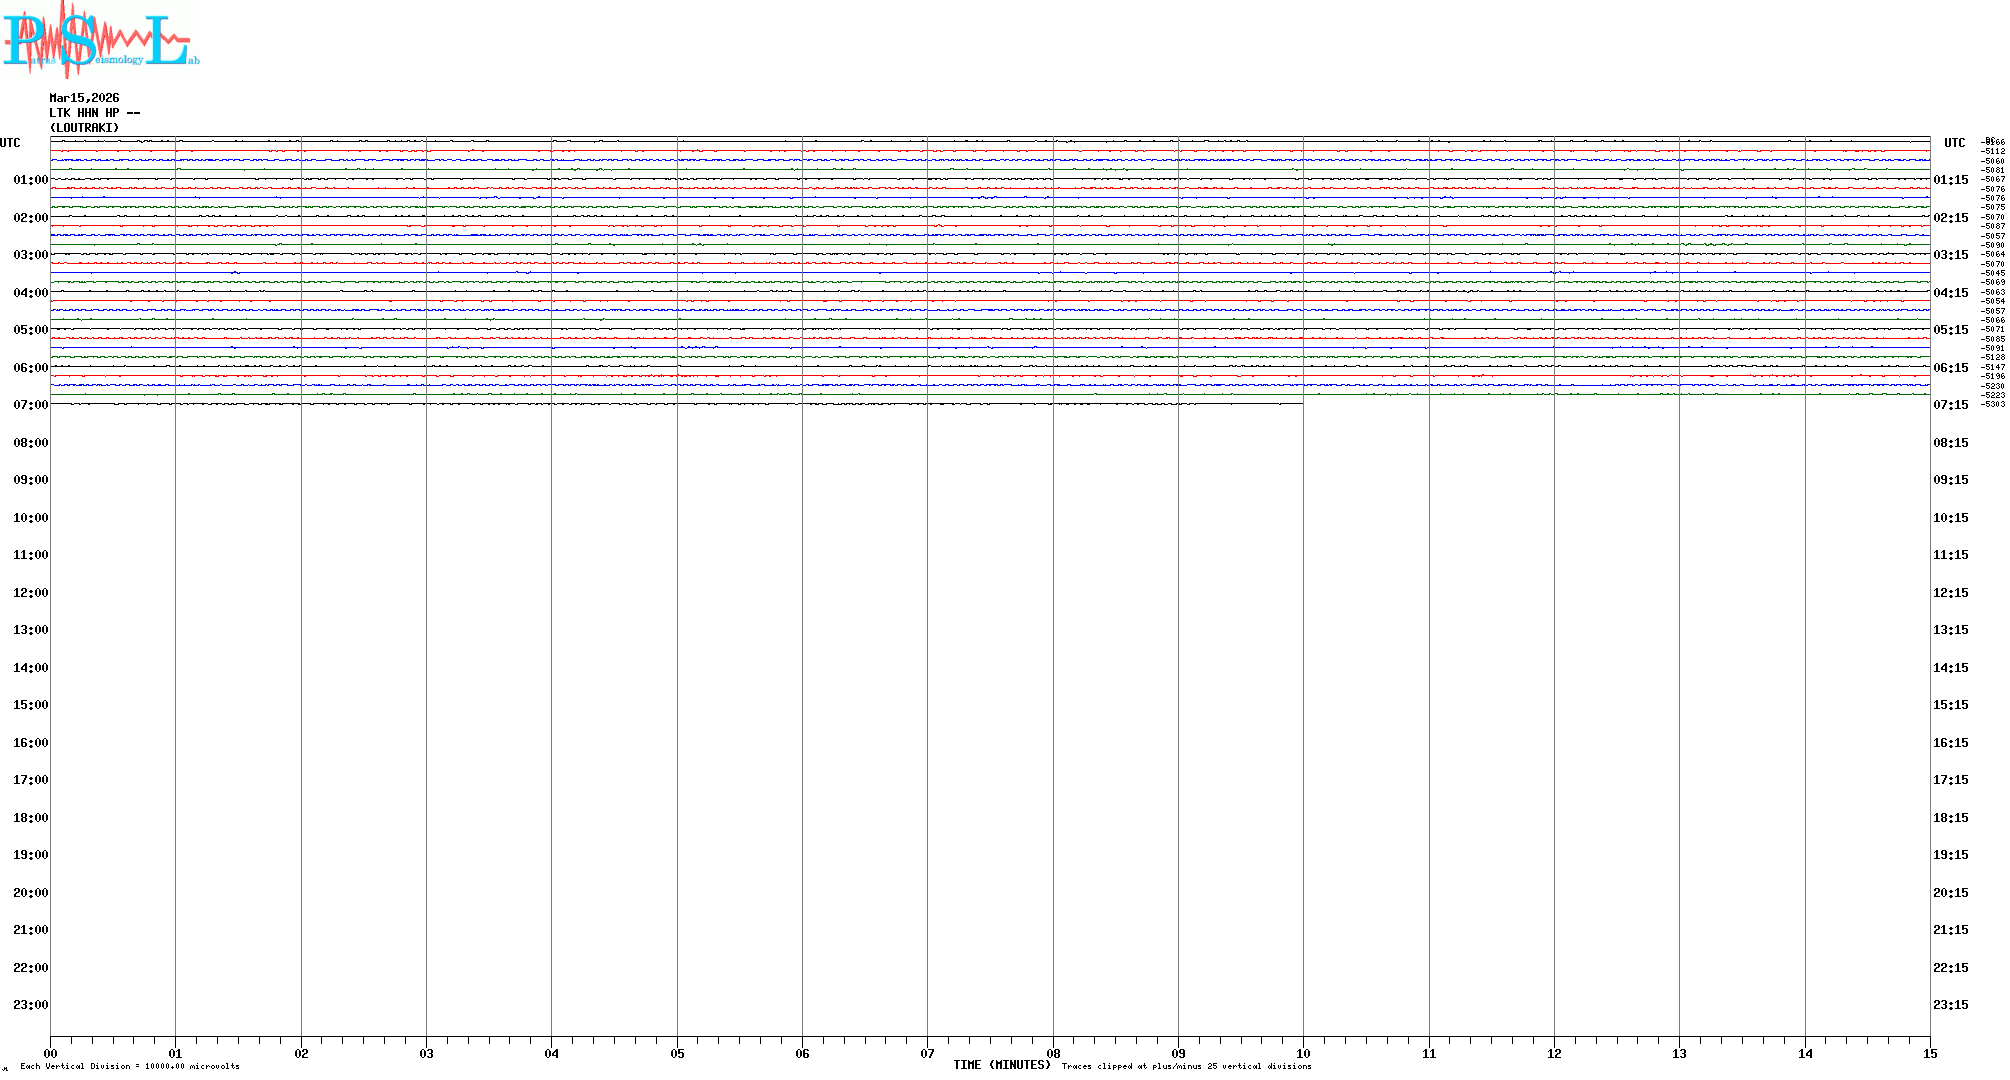Click the left UTC axis label
Image resolution: width=2010 pixels, height=1080 pixels.
coord(10,143)
